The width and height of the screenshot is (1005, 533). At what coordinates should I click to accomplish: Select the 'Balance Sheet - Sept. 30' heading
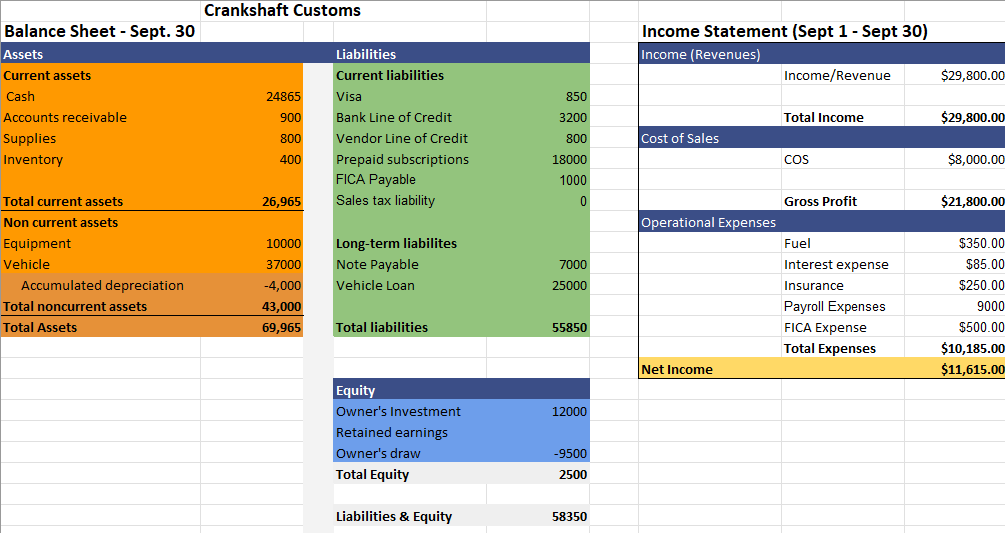99,31
